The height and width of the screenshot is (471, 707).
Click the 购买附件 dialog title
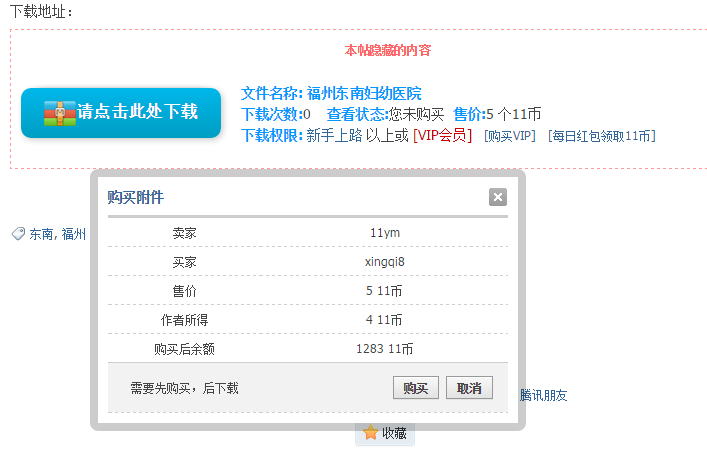point(136,197)
